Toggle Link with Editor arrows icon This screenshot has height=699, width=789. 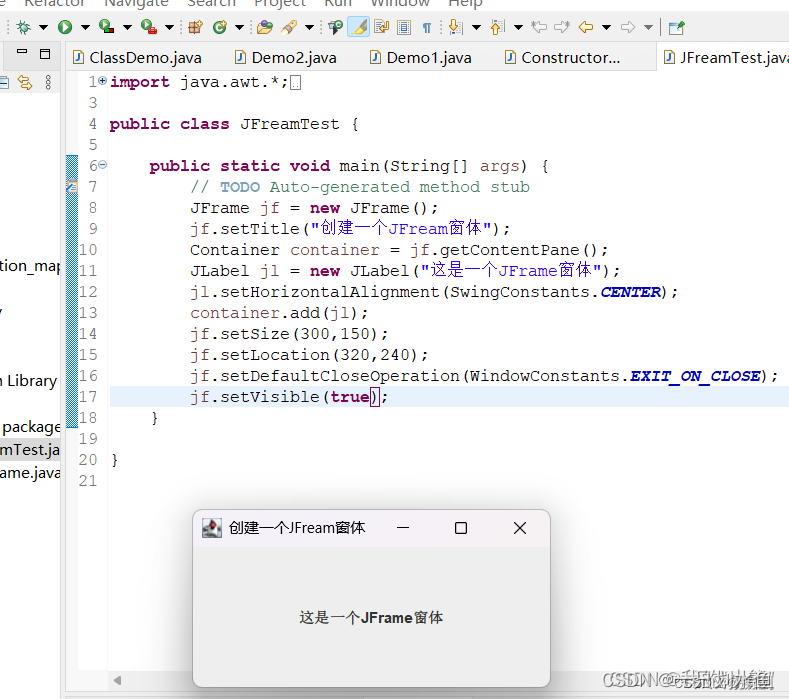tap(25, 82)
